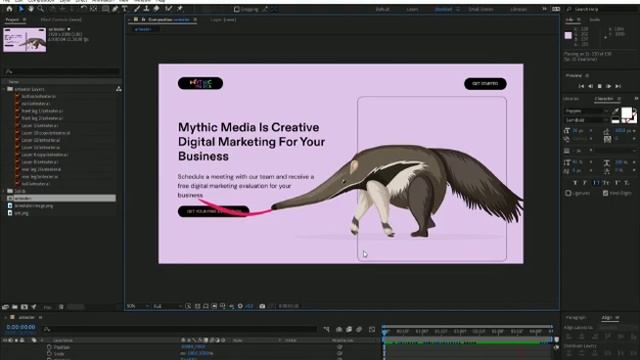The width and height of the screenshot is (640, 360).
Task: Select the Selection arrow tool
Action: (21, 9)
